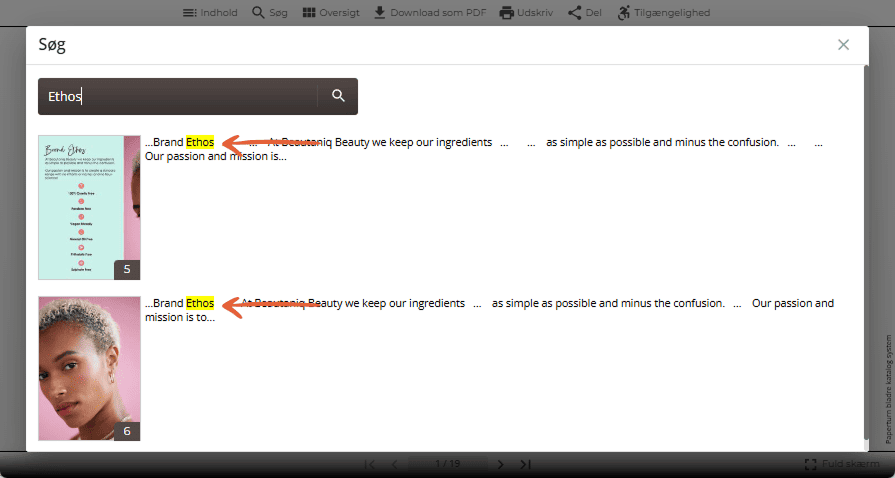This screenshot has width=895, height=478.
Task: Open the Indhold contents menu
Action: 210,13
